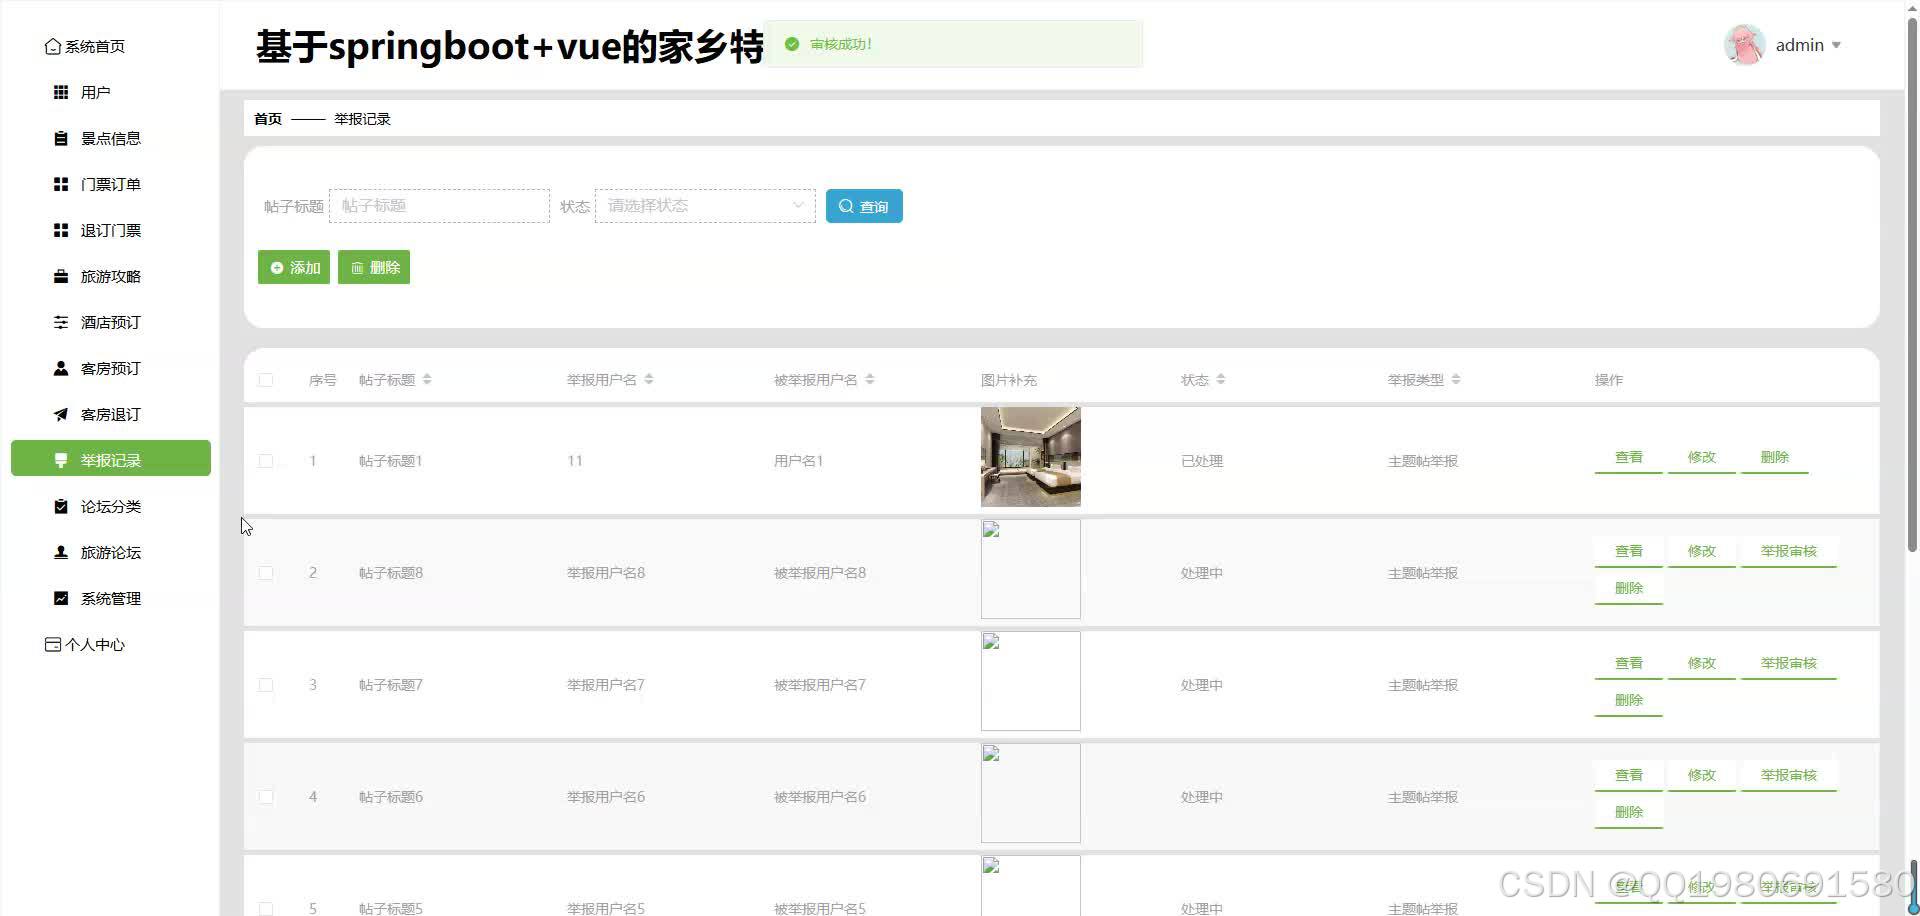This screenshot has width=1920, height=916.
Task: Check the box for row 帖子标题5
Action: click(265, 909)
